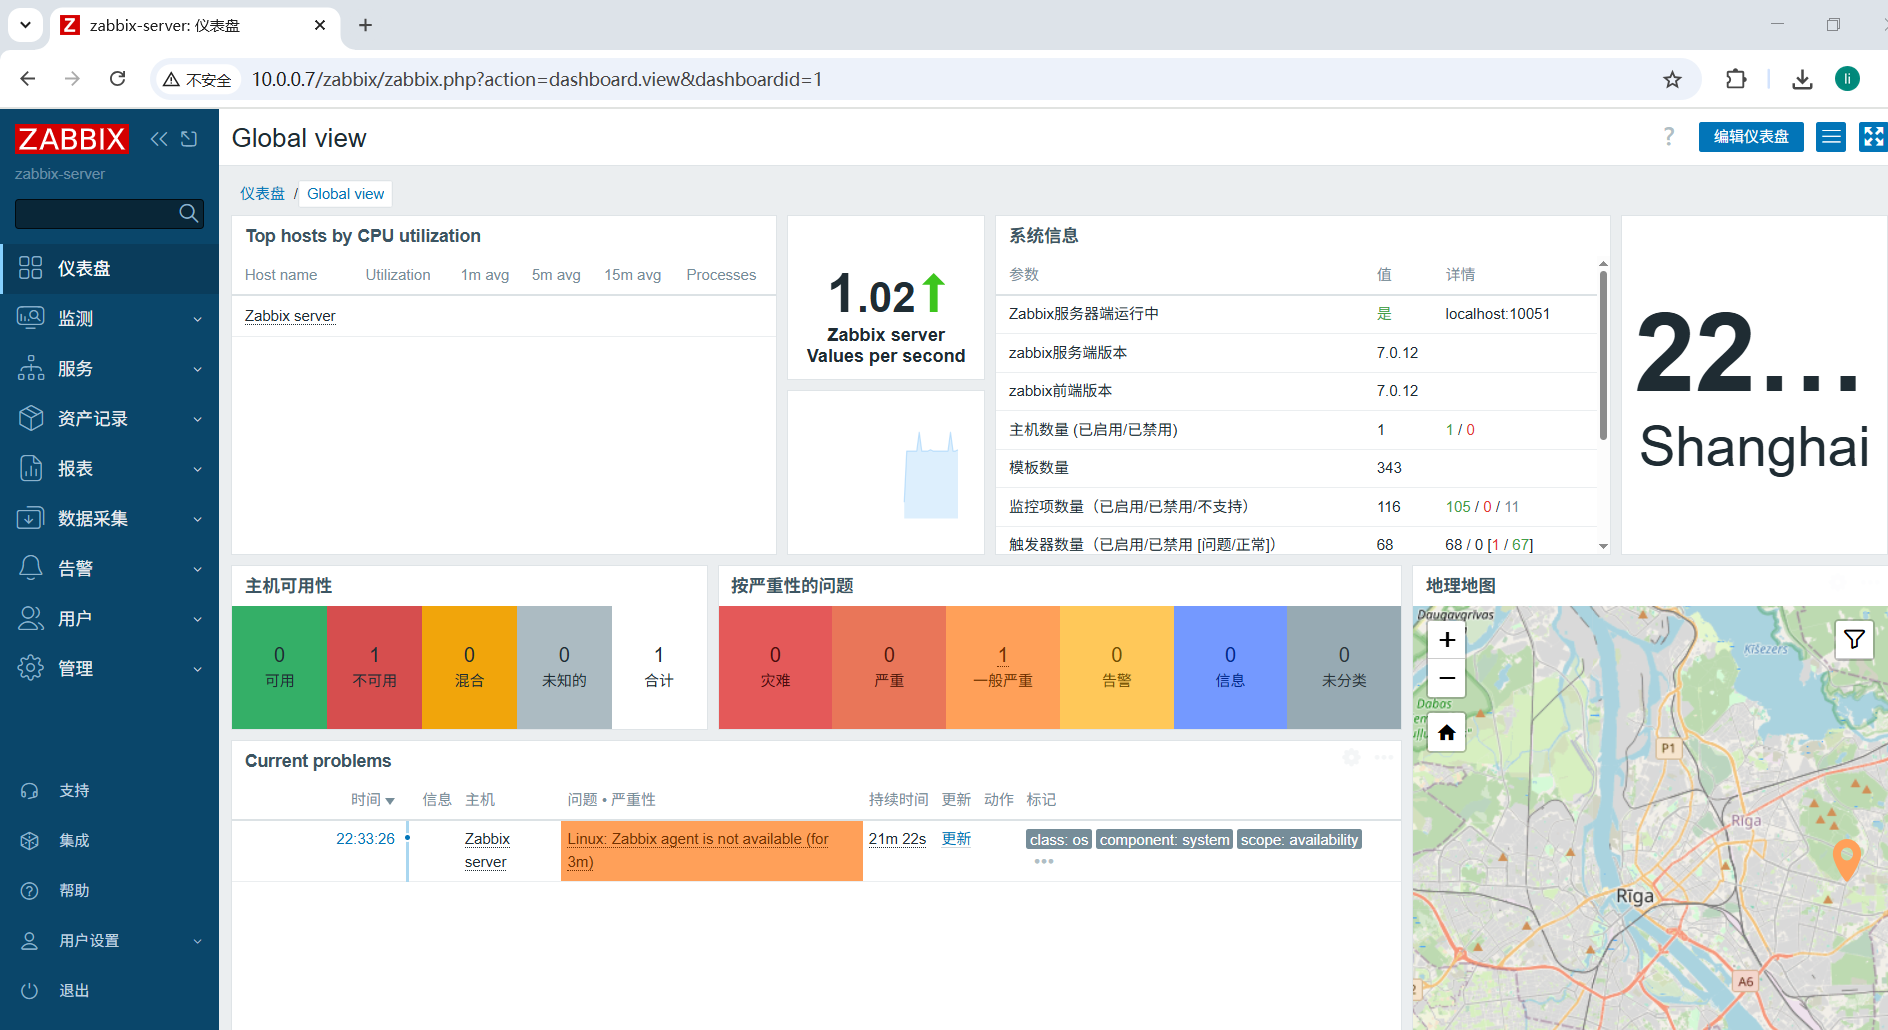Click the green 可用 availability tile

pos(279,667)
